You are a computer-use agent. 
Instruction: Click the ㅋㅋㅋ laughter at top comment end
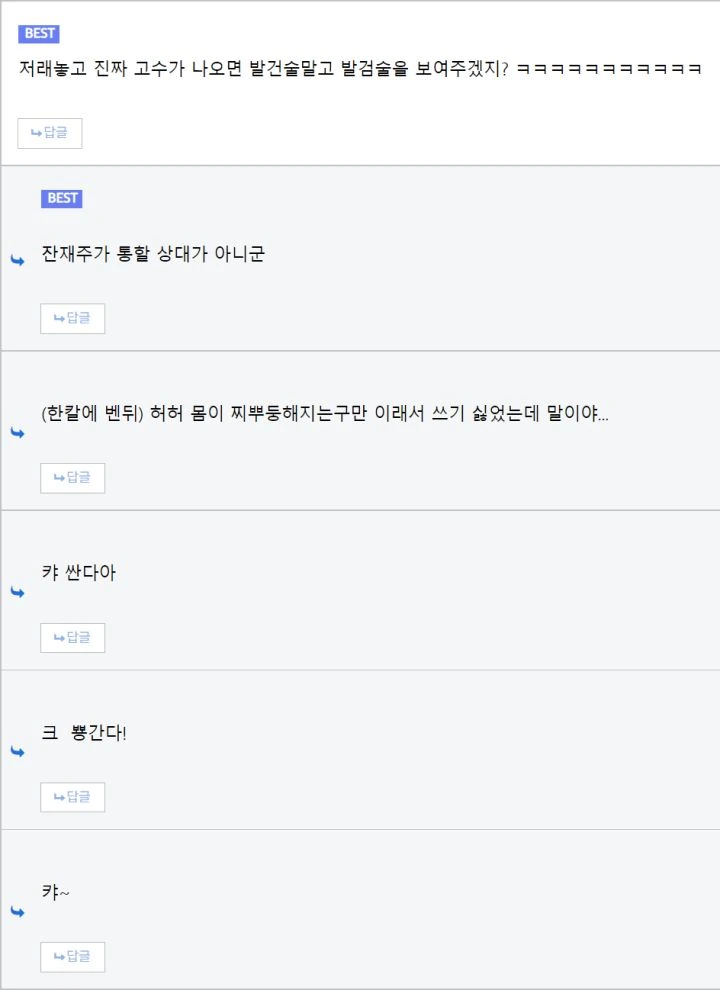609,69
